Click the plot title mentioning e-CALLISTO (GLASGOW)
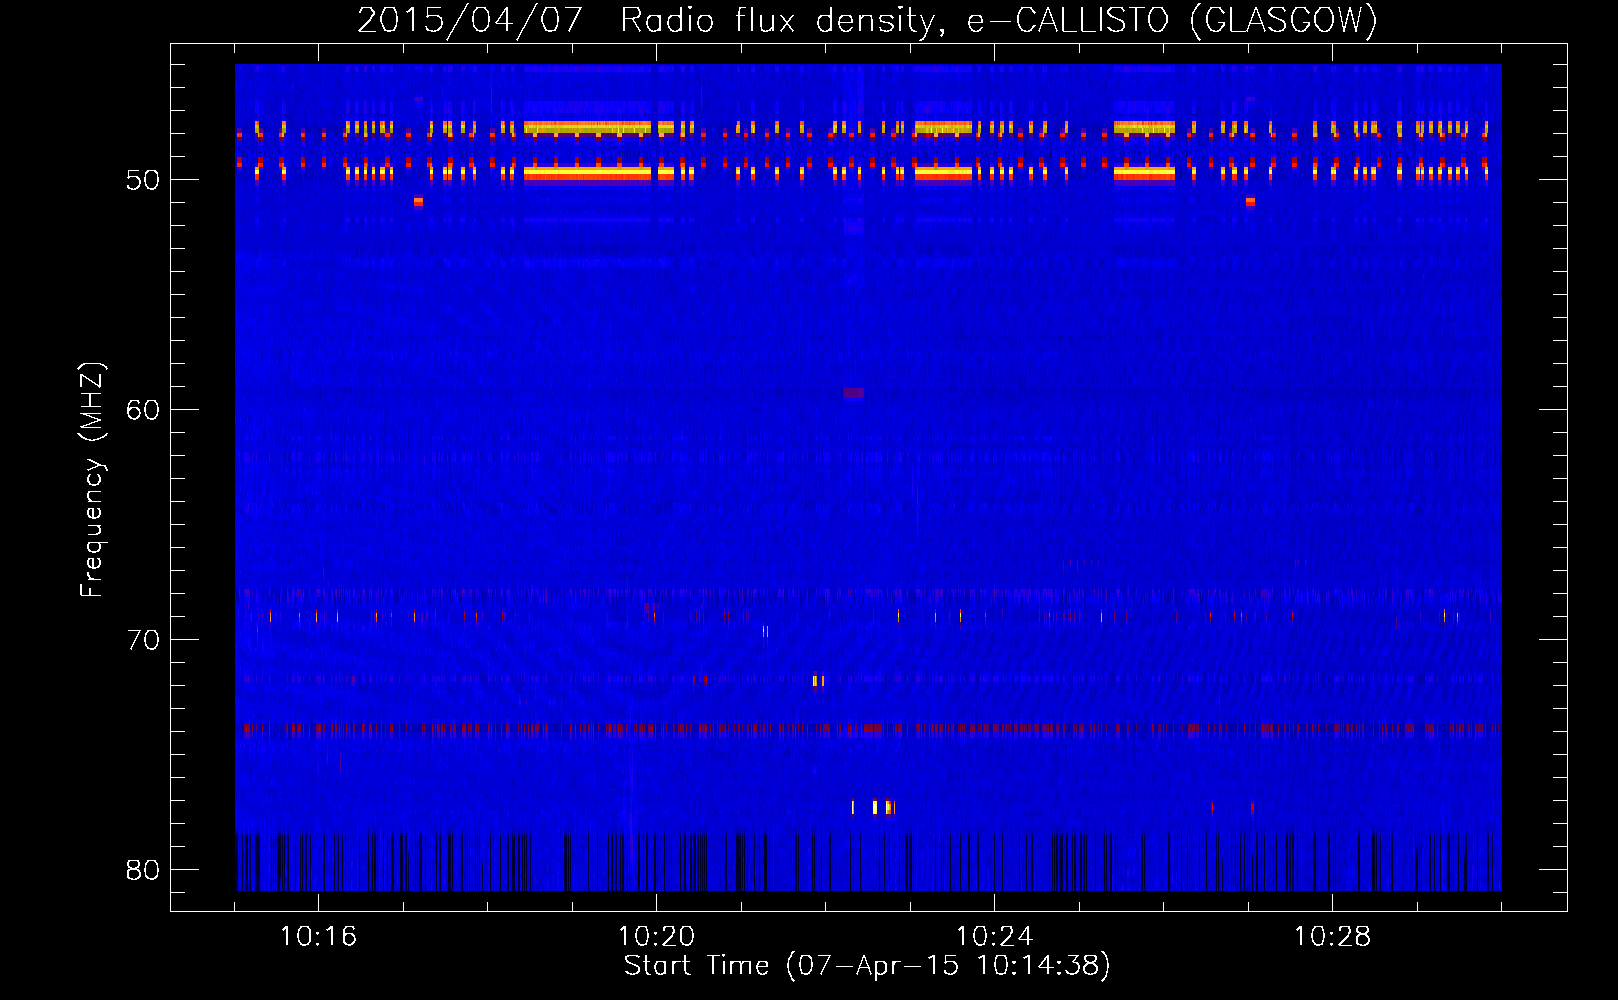The image size is (1618, 1000). [x=868, y=20]
